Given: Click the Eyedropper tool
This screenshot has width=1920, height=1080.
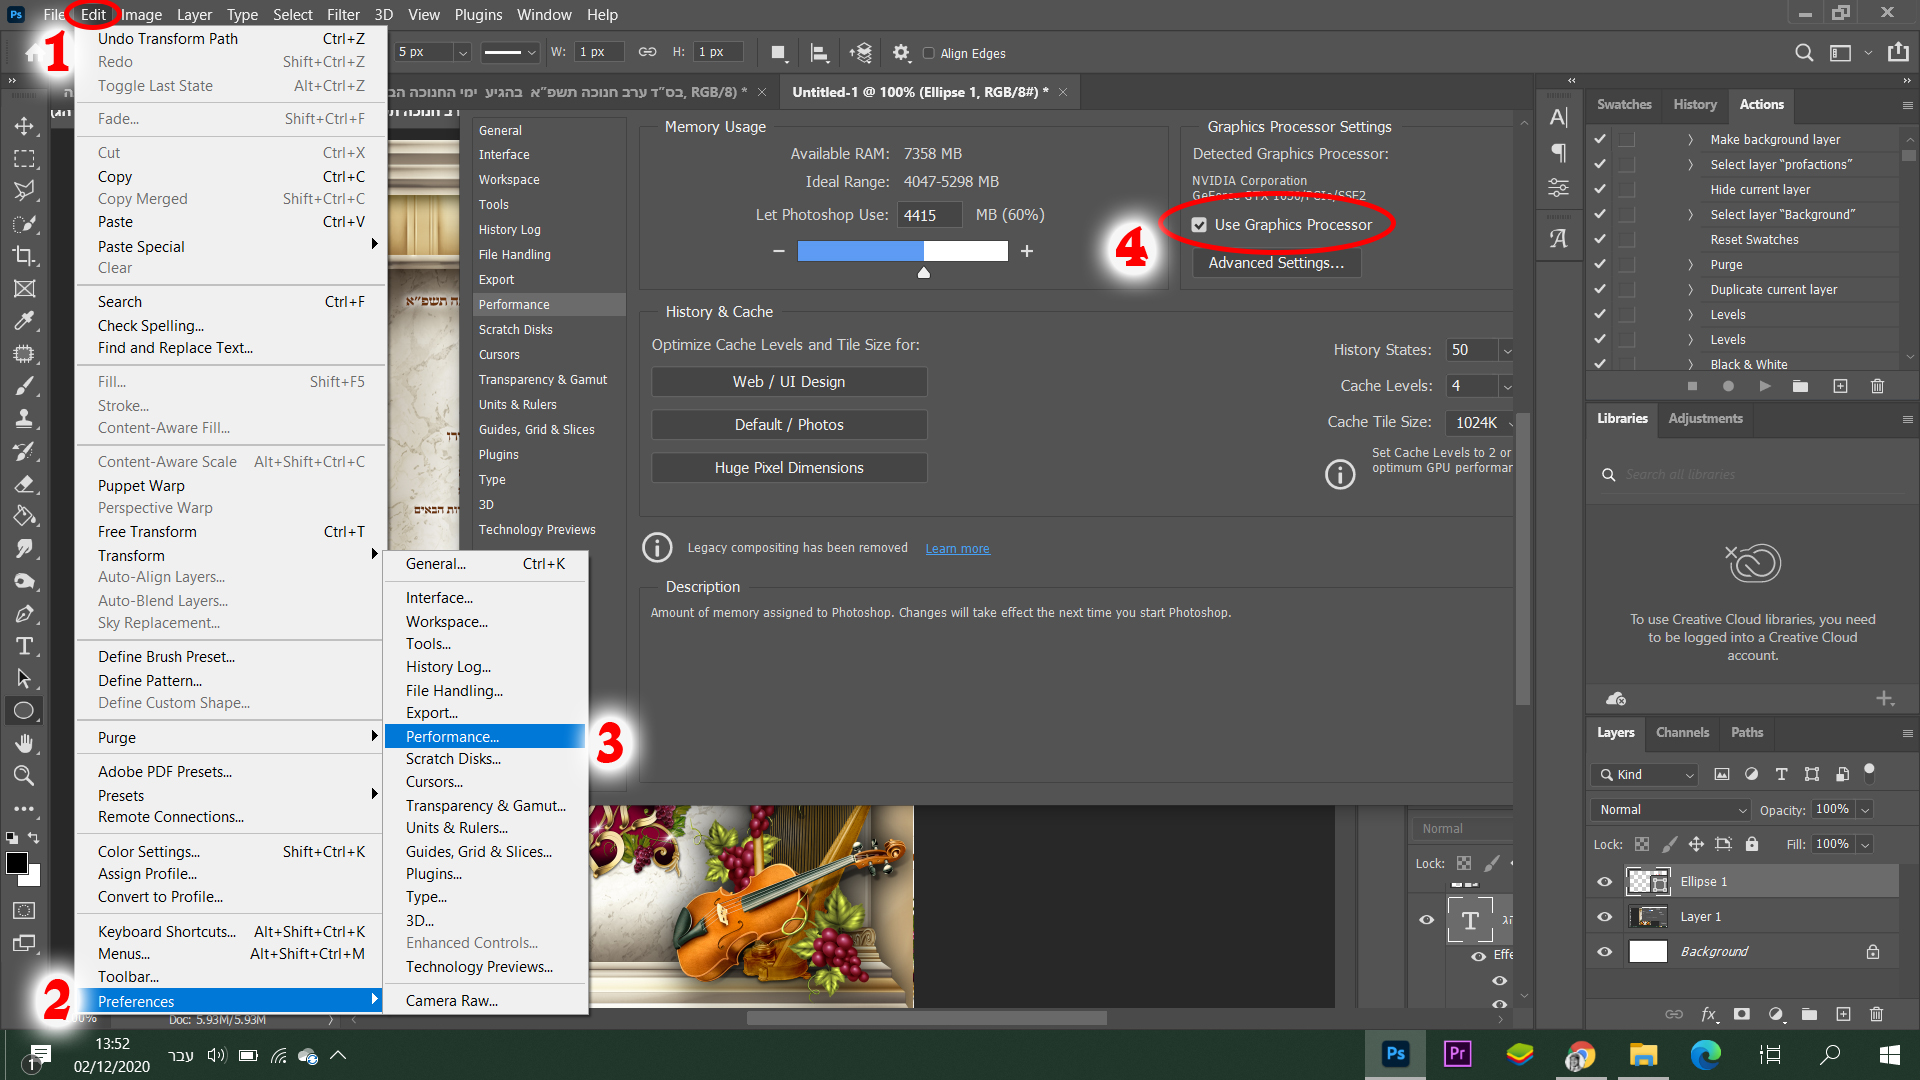Looking at the screenshot, I should (x=24, y=321).
